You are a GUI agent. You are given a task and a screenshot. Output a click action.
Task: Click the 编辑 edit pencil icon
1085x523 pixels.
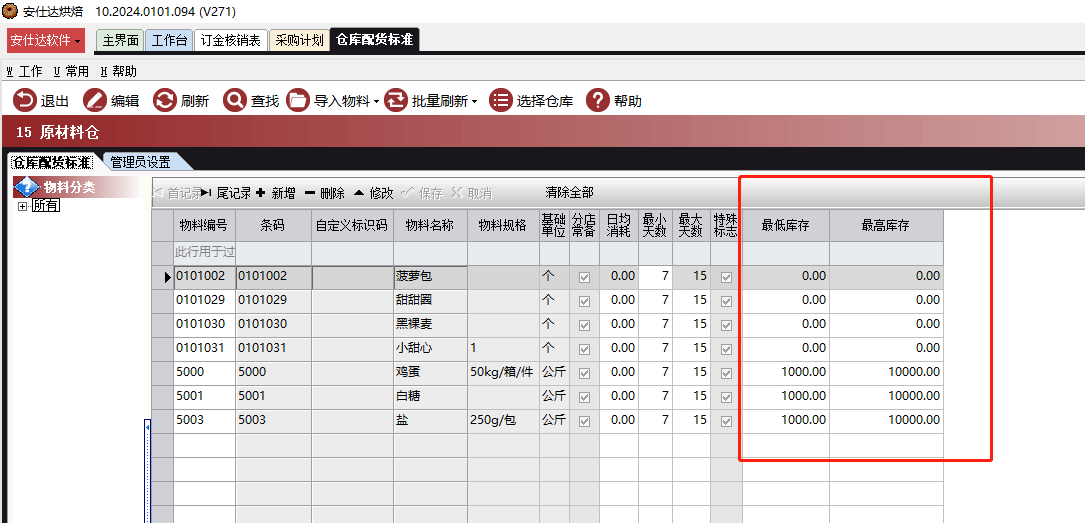tap(94, 101)
